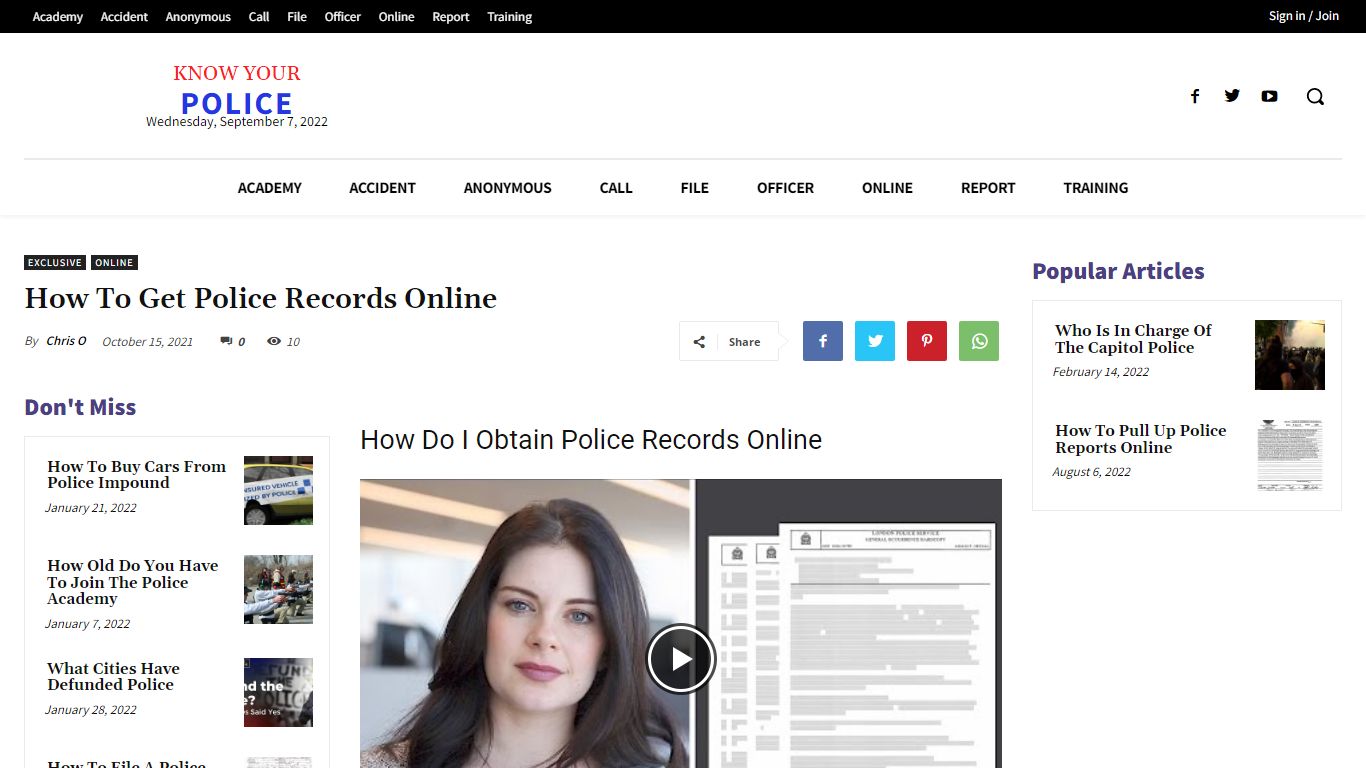This screenshot has width=1366, height=768.
Task: Play the police records video
Action: pos(681,659)
